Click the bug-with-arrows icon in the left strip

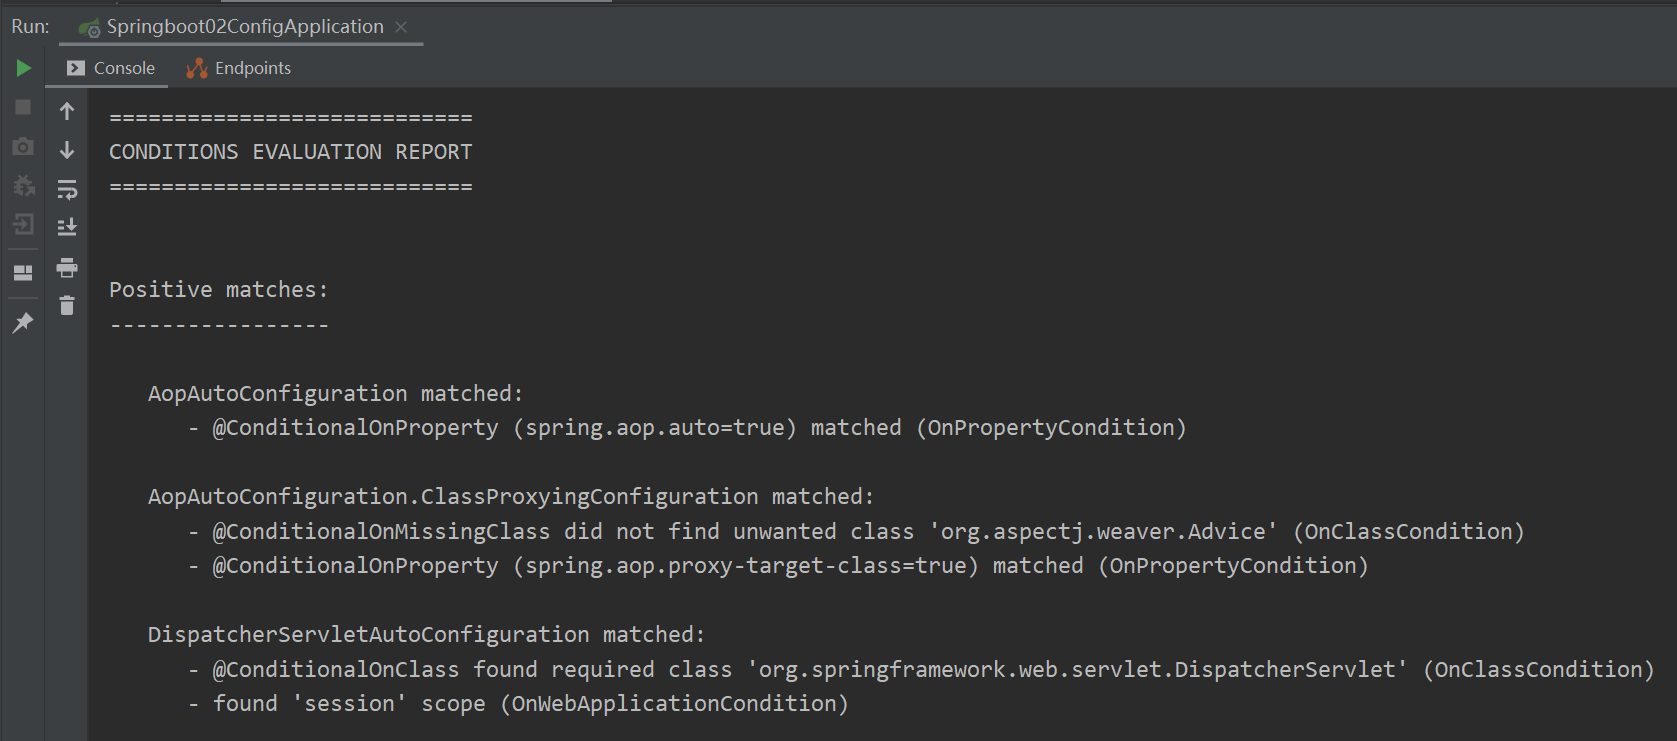23,186
